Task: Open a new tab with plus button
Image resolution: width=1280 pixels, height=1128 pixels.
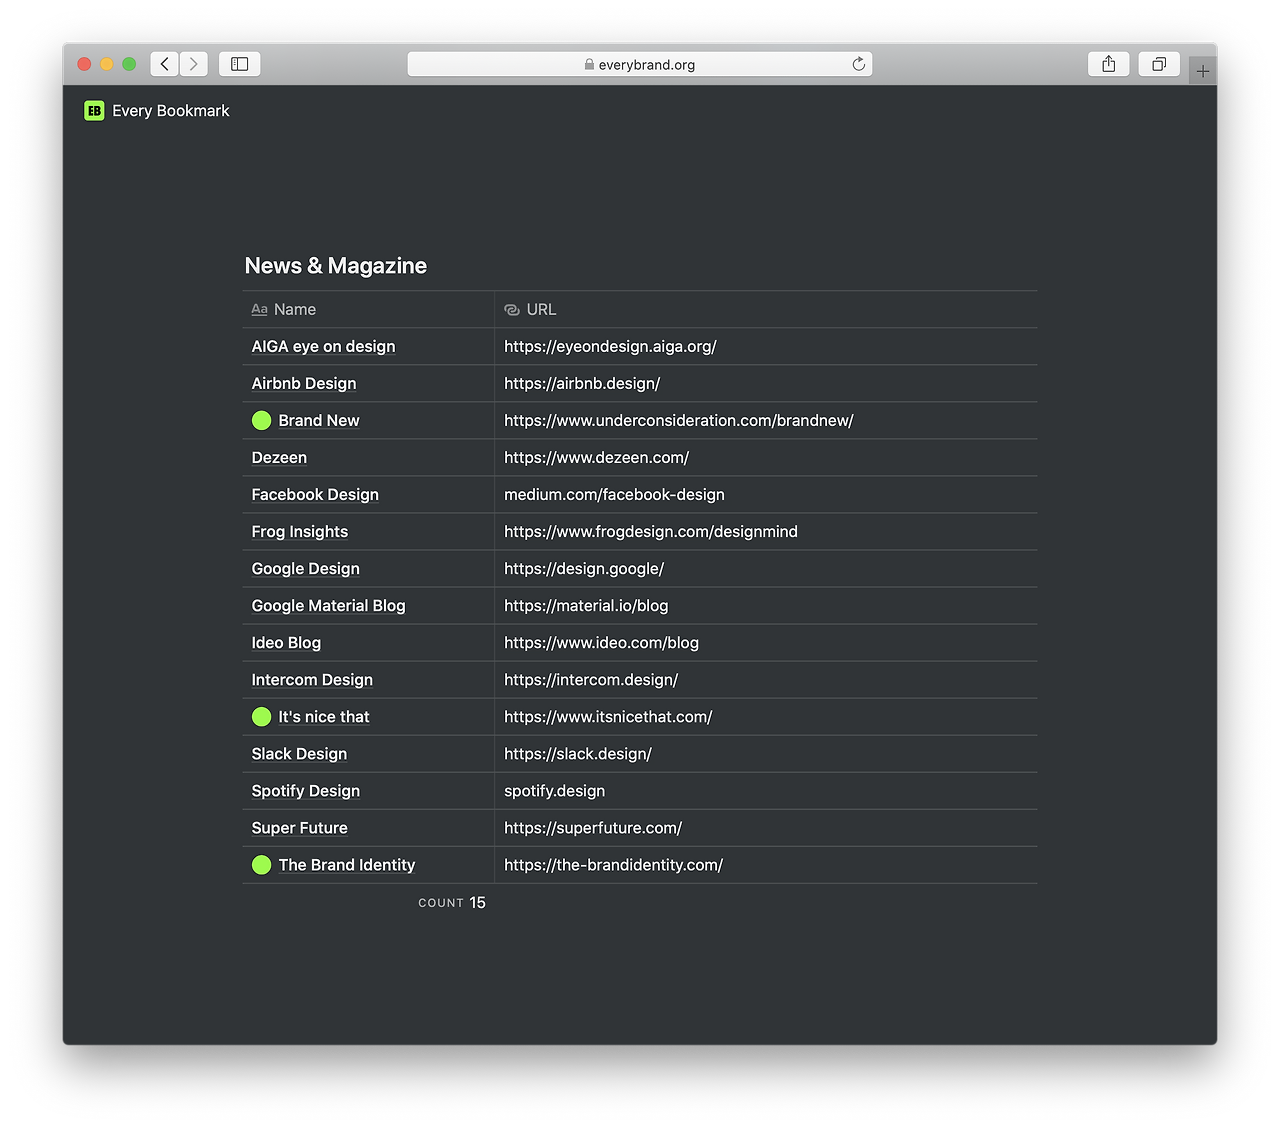Action: (1203, 71)
